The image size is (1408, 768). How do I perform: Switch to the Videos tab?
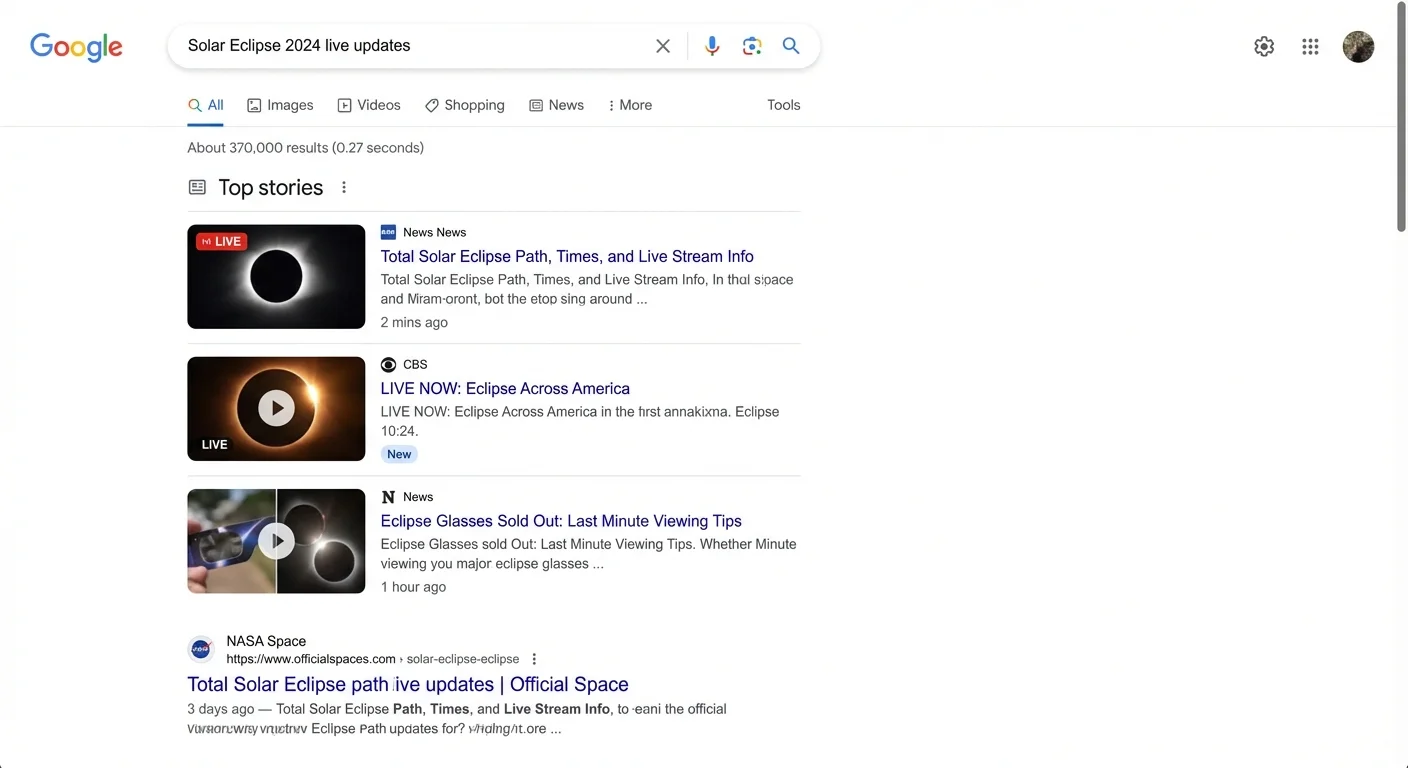click(x=369, y=105)
